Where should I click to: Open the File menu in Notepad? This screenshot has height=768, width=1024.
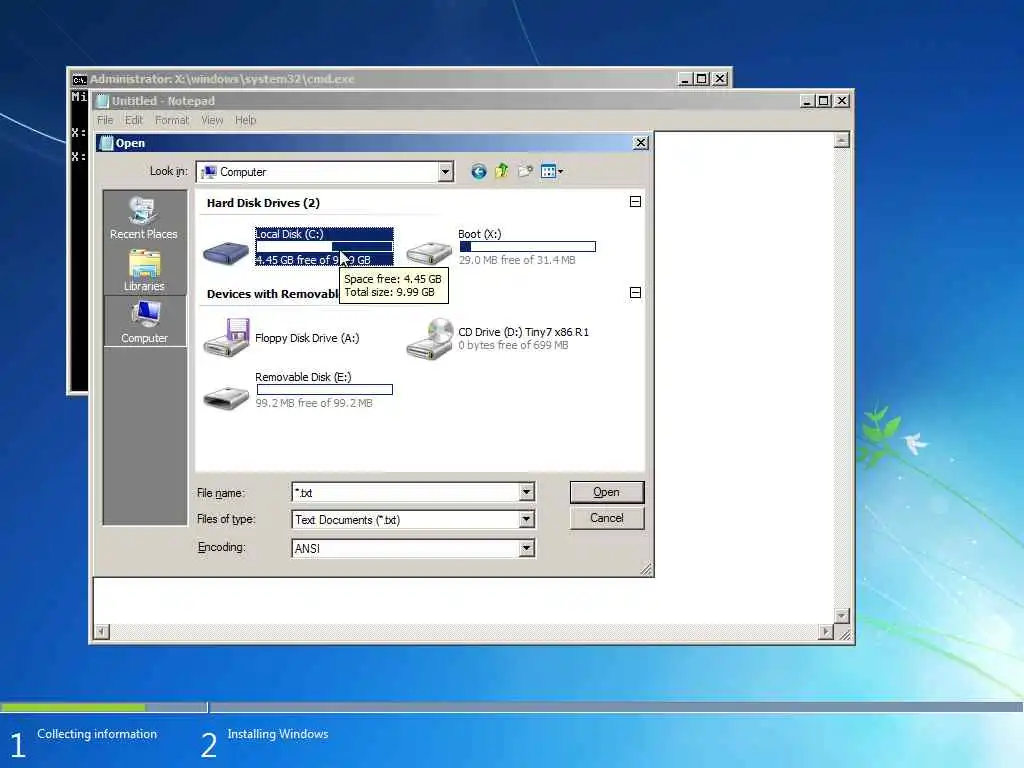click(105, 120)
